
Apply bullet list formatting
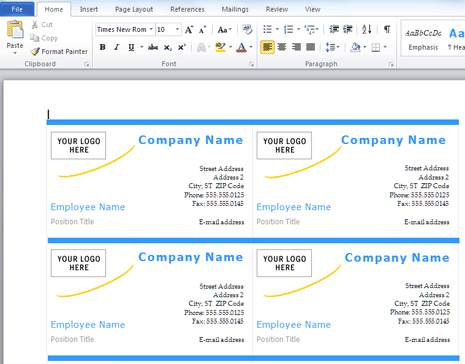(267, 29)
